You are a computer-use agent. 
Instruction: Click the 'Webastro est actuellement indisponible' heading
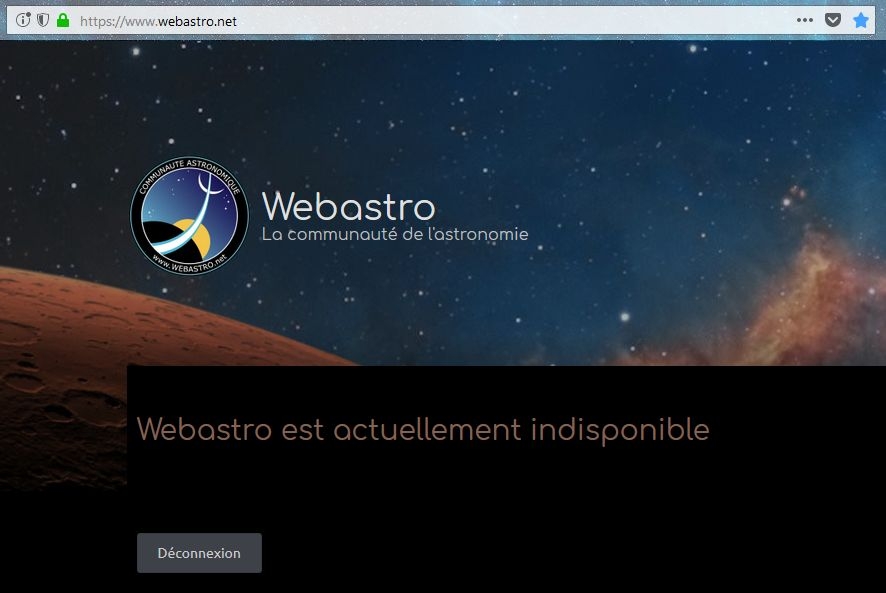[x=423, y=430]
